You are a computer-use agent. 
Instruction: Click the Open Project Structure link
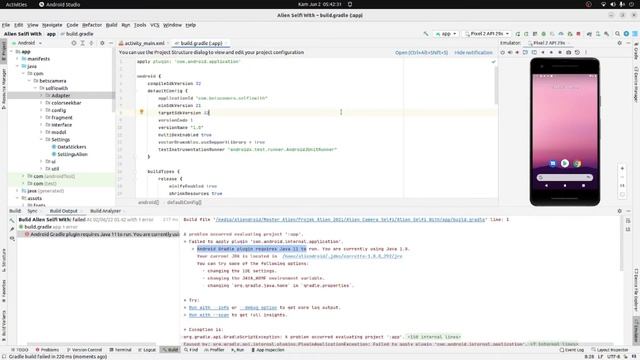pos(421,53)
